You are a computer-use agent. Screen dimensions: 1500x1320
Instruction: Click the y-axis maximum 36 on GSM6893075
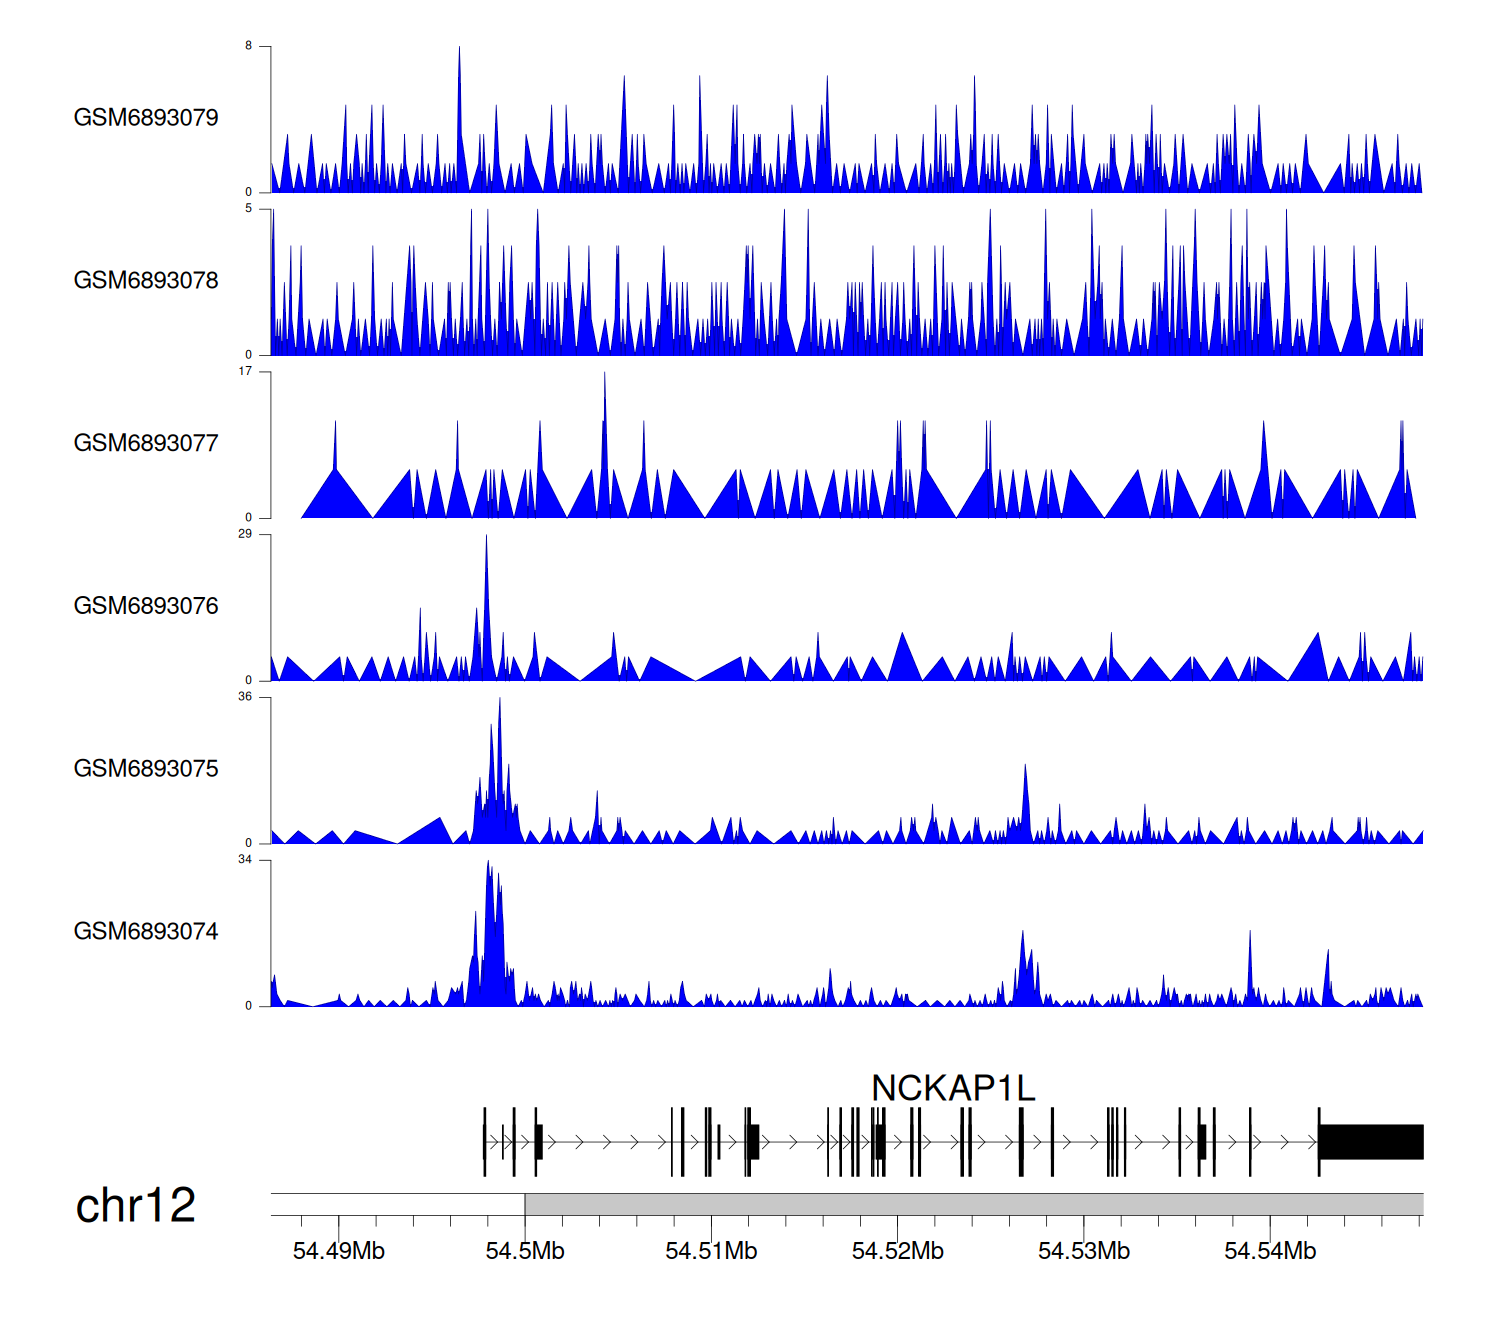[245, 697]
